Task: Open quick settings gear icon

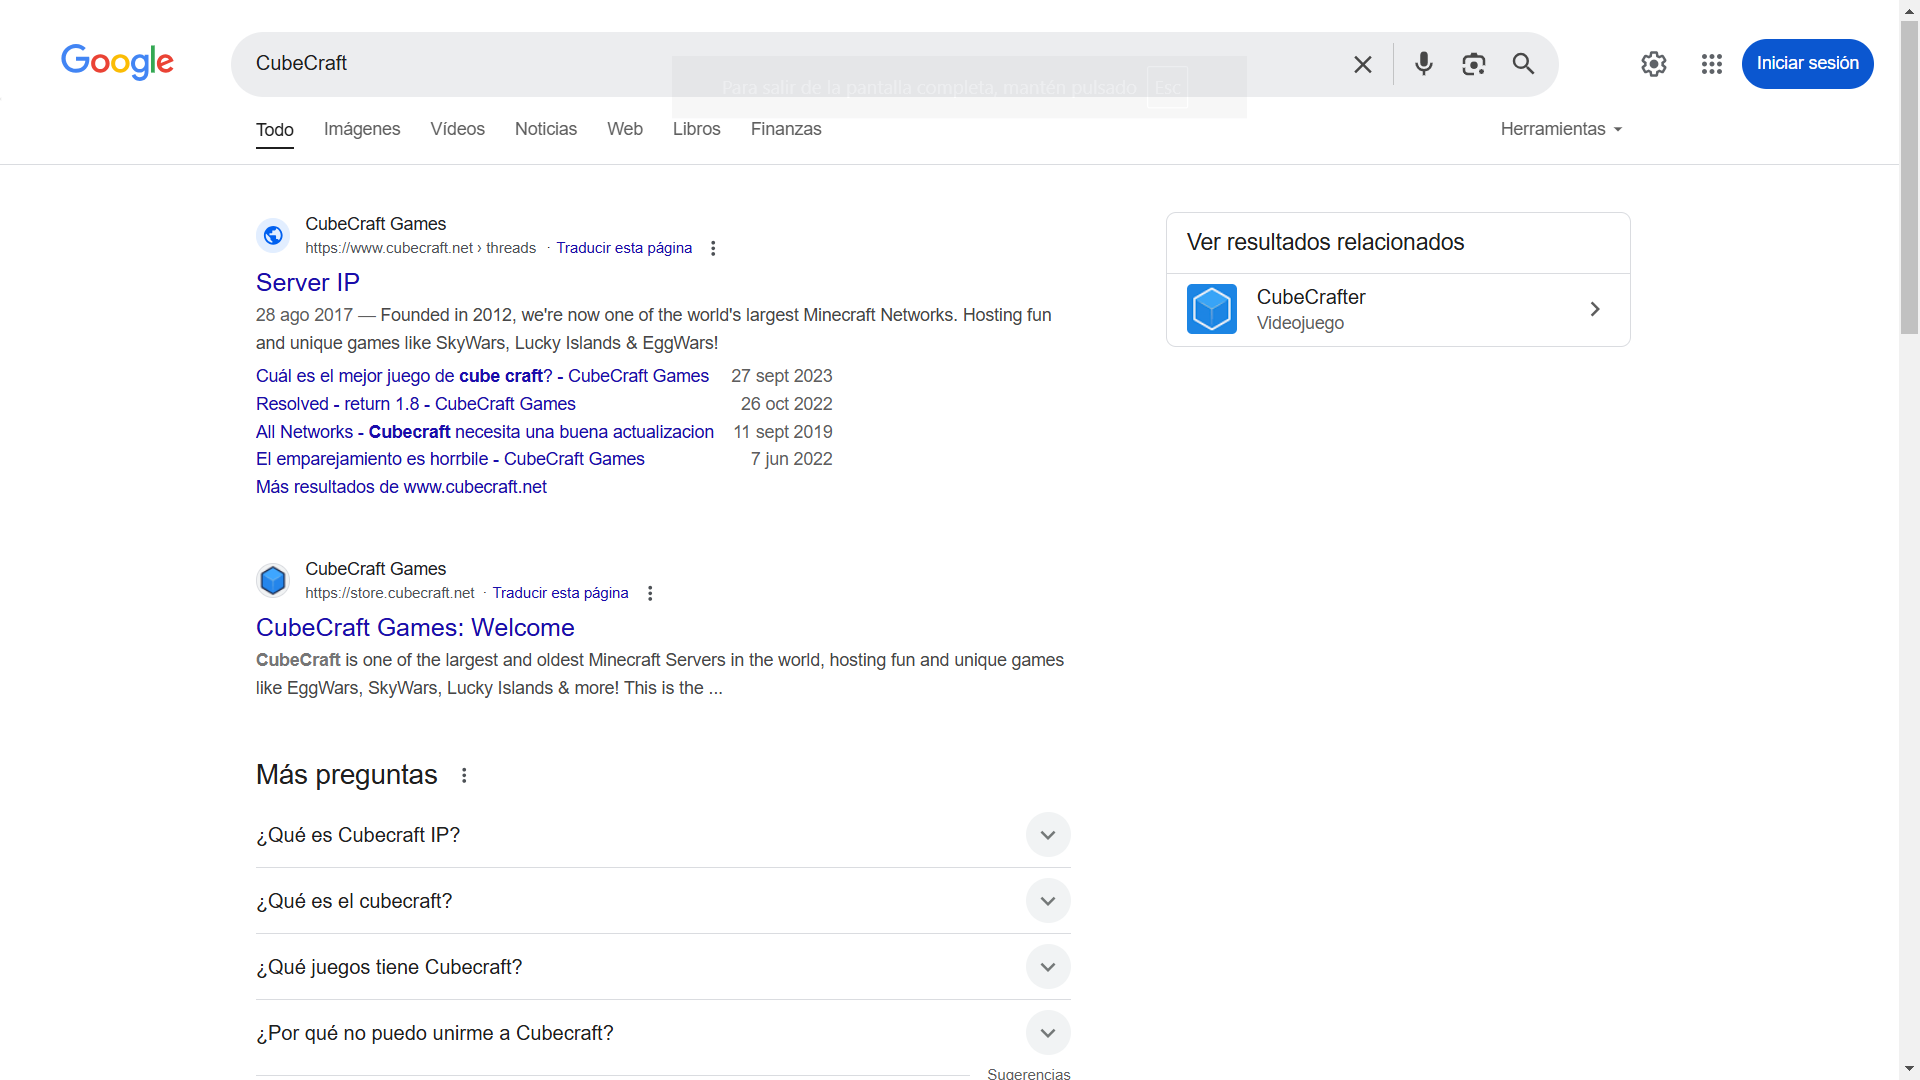Action: (x=1654, y=64)
